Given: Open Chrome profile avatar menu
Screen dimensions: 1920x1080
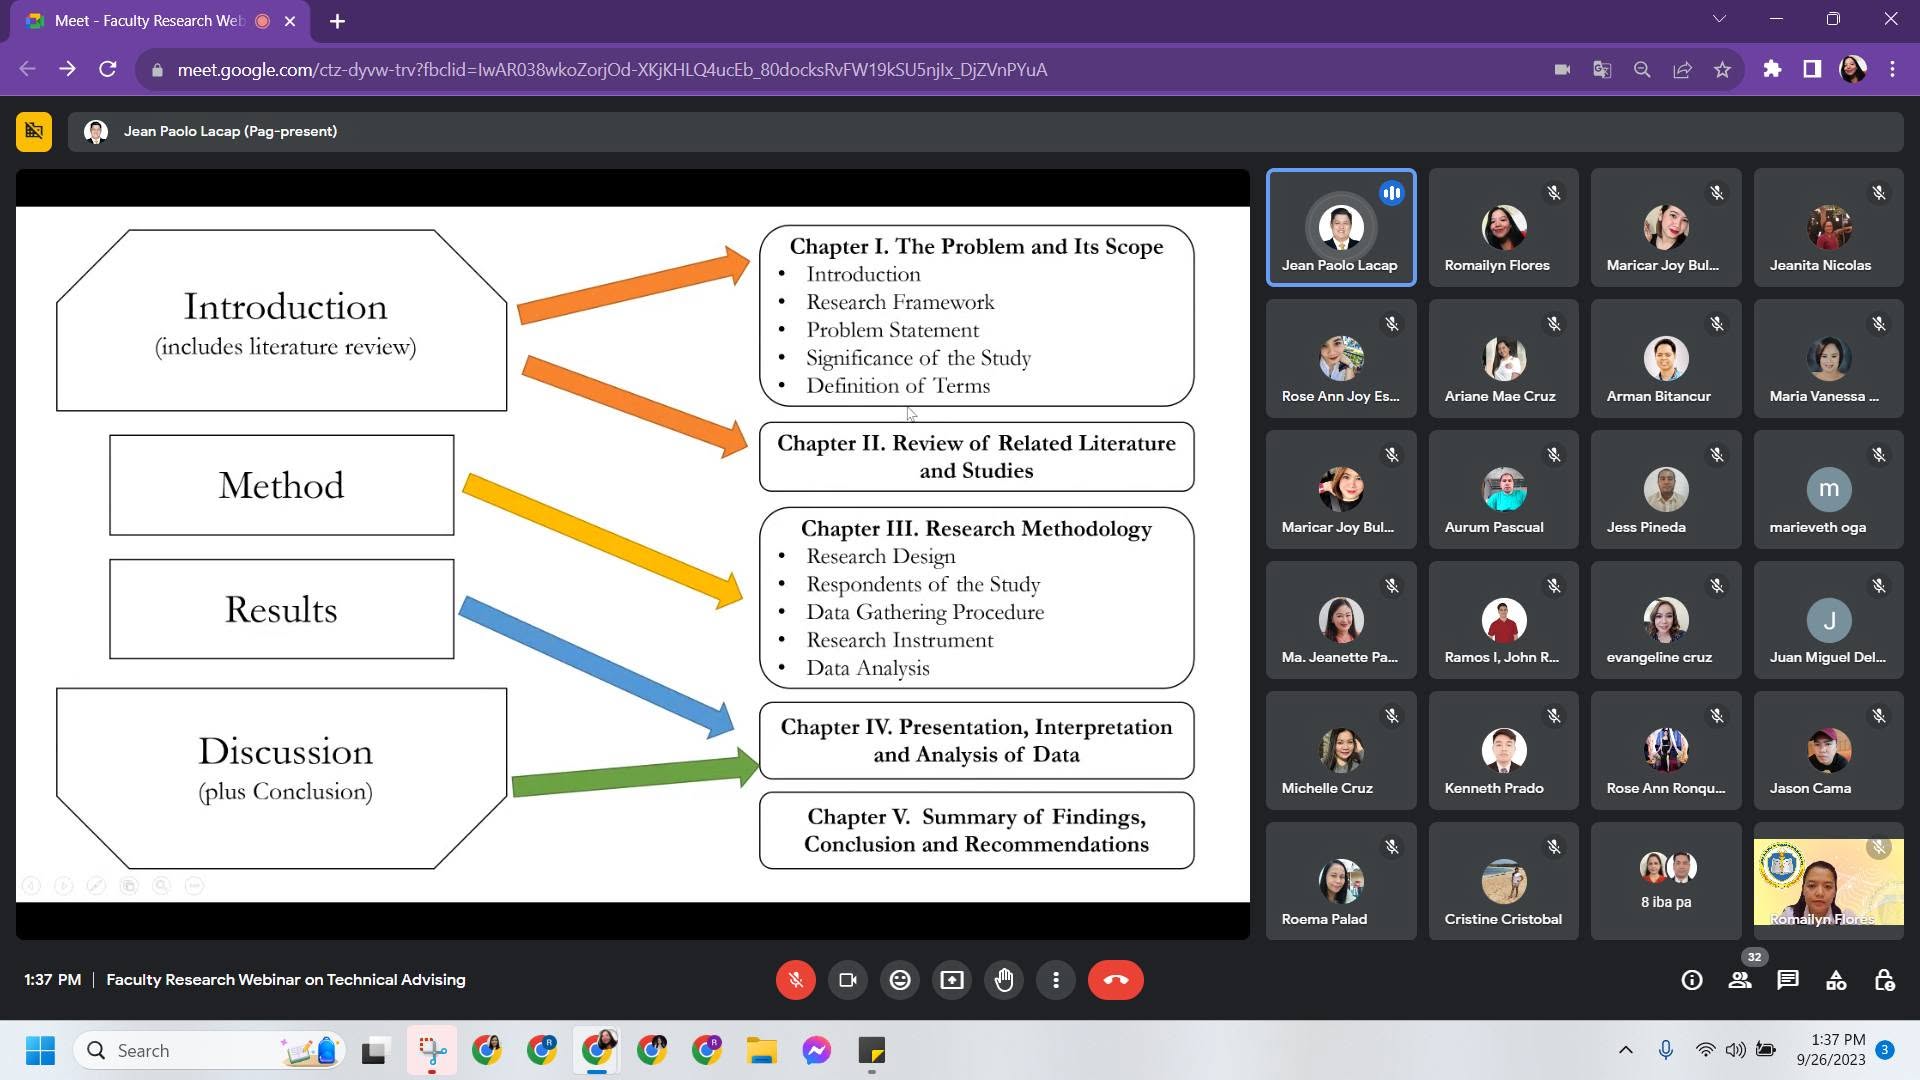Looking at the screenshot, I should tap(1853, 69).
